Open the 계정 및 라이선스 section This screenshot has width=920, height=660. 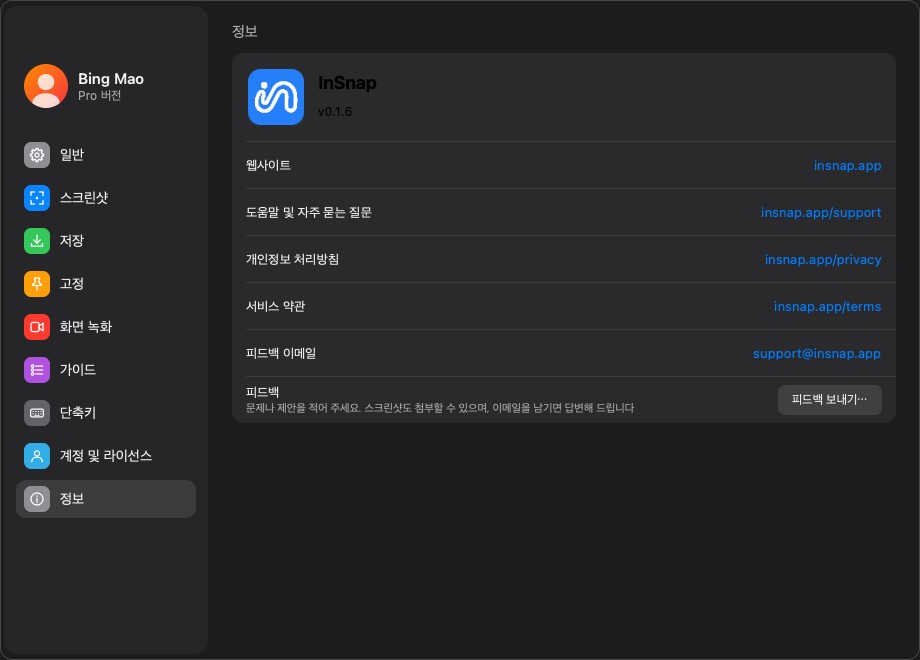[106, 456]
